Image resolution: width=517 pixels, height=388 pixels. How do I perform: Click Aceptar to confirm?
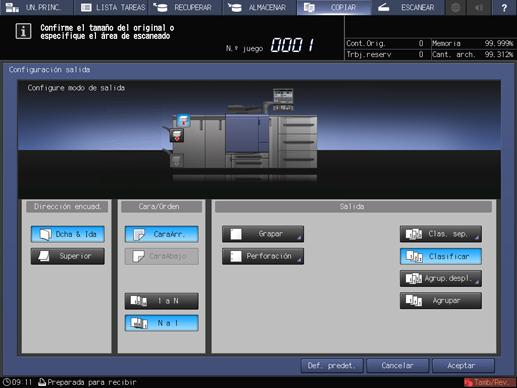tap(463, 366)
